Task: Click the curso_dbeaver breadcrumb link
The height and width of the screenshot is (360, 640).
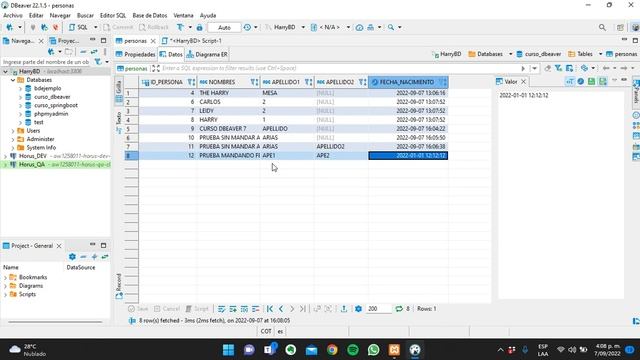Action: 539,54
